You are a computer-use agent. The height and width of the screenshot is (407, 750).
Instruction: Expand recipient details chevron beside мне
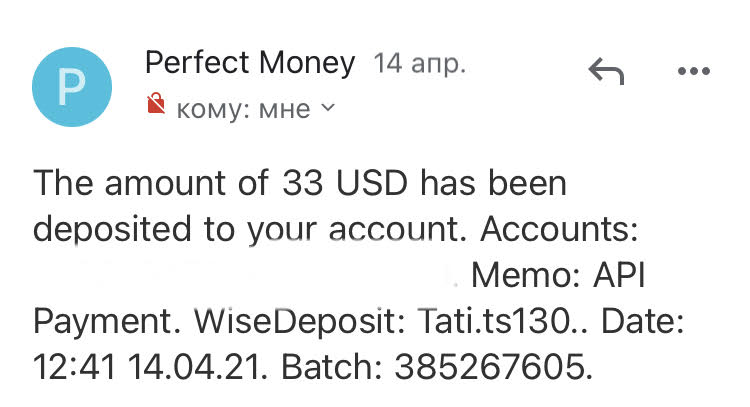tap(327, 106)
